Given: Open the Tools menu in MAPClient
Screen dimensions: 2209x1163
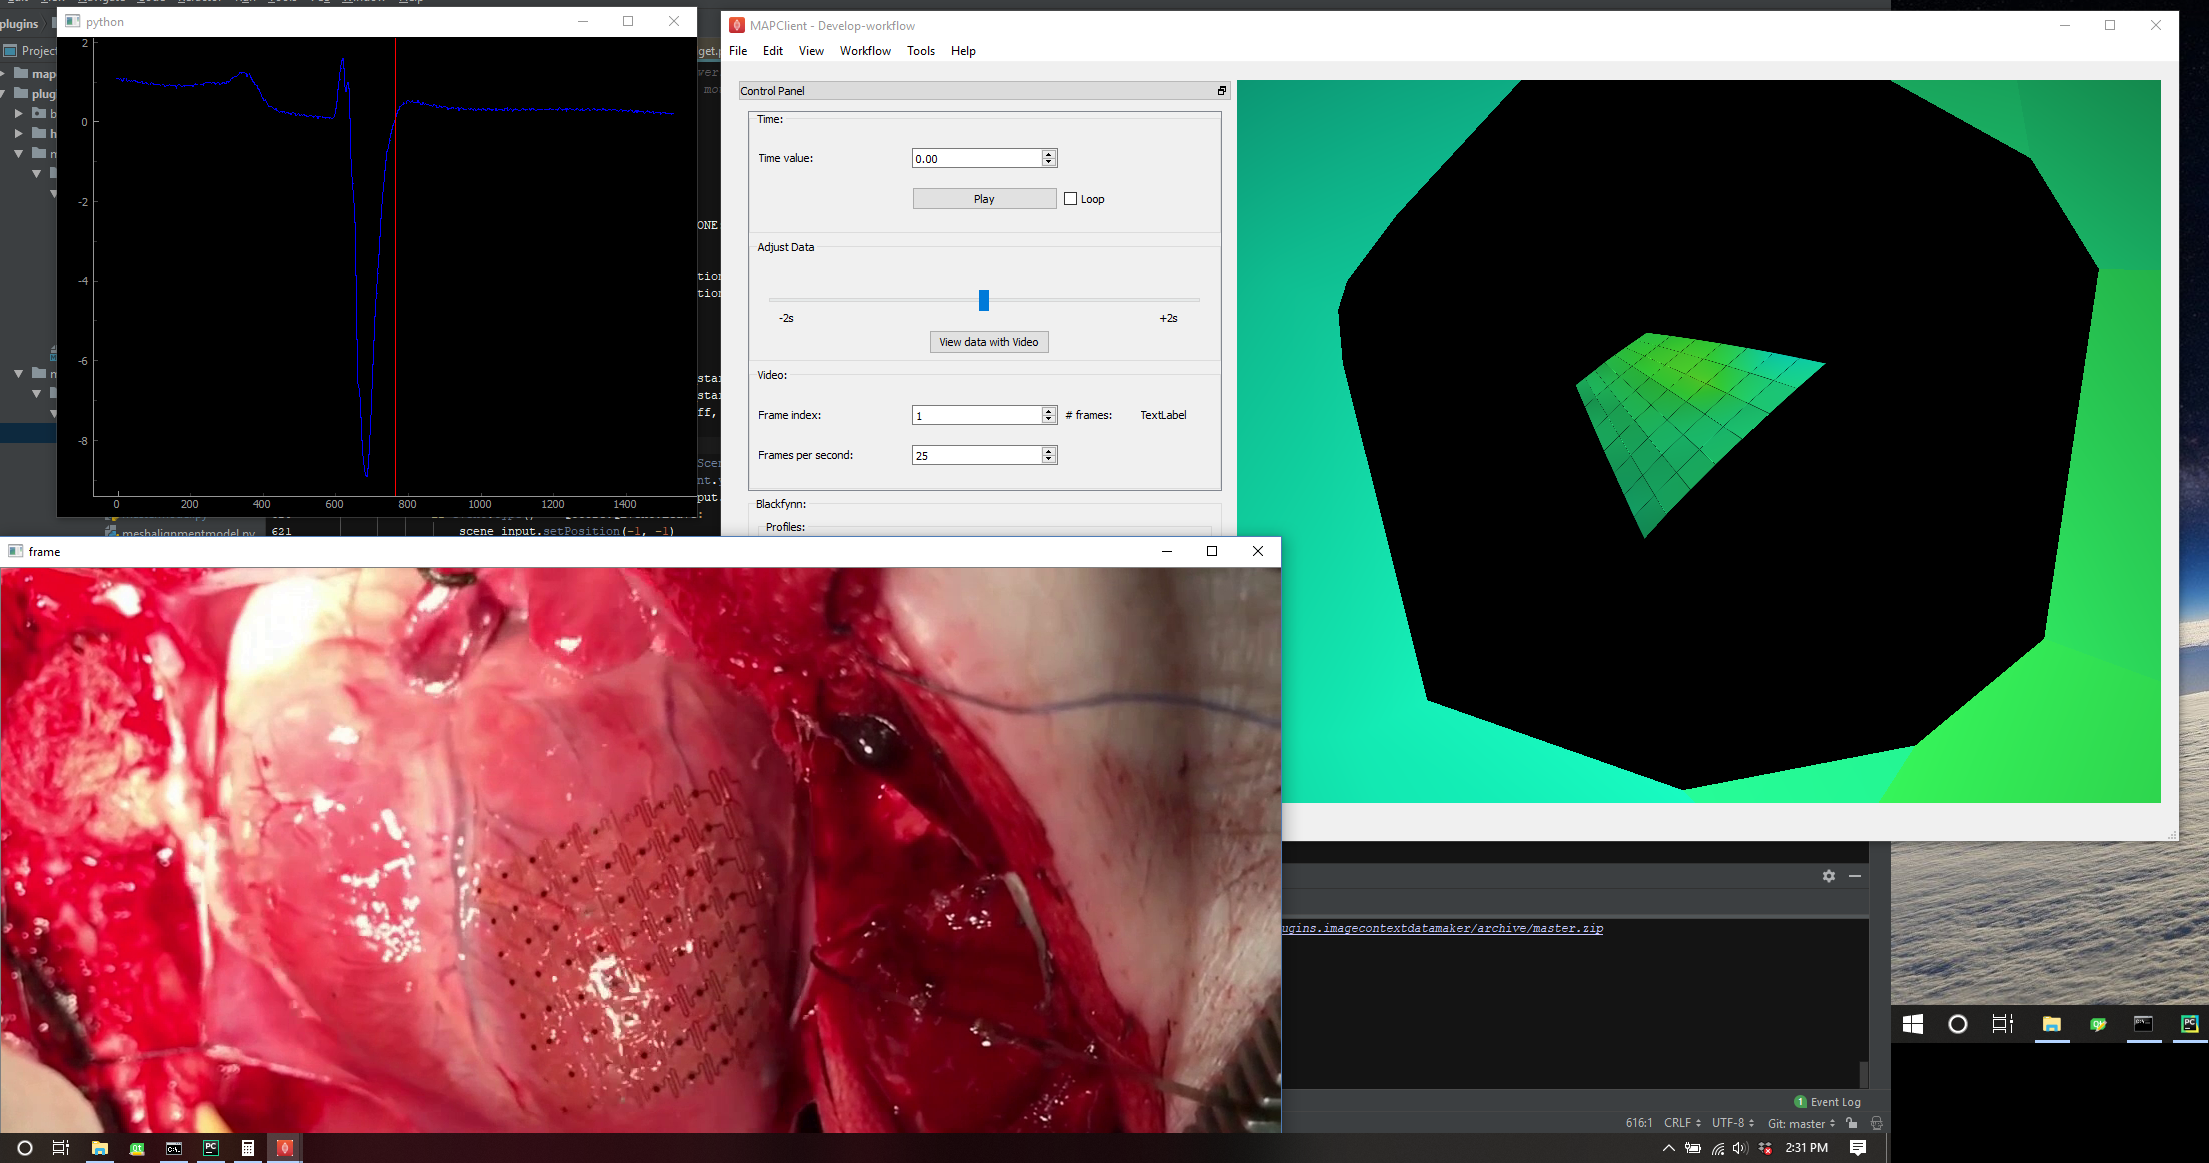Looking at the screenshot, I should point(920,51).
